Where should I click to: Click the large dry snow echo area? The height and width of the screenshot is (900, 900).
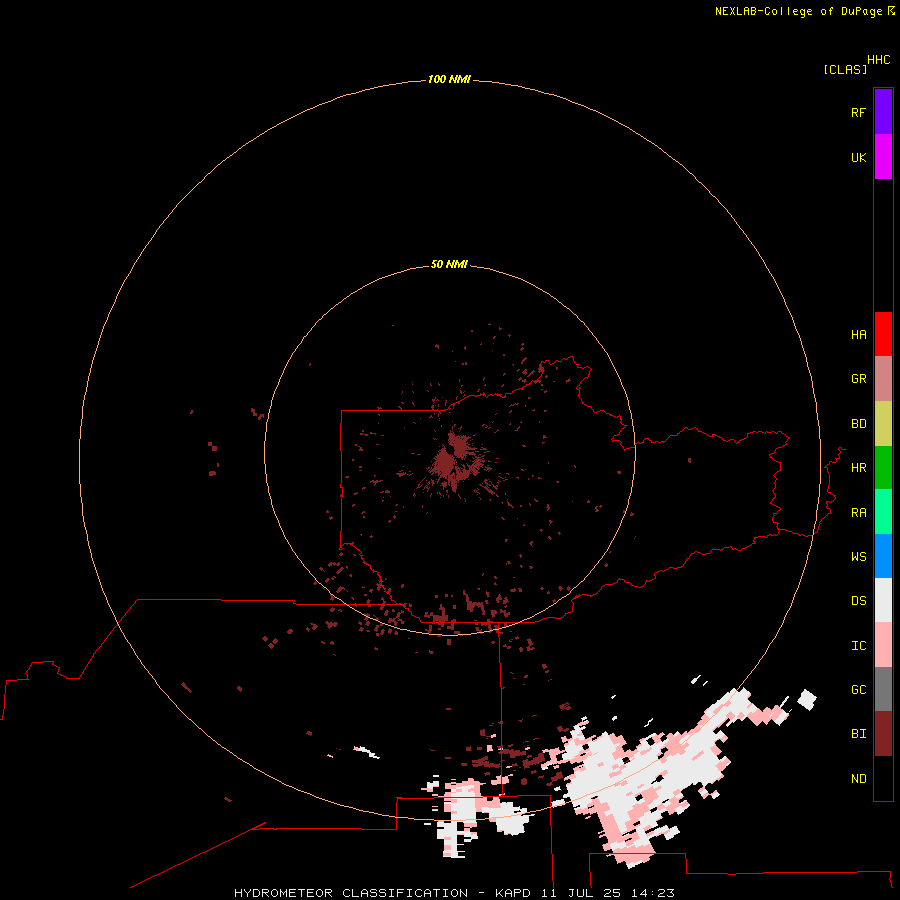click(643, 775)
